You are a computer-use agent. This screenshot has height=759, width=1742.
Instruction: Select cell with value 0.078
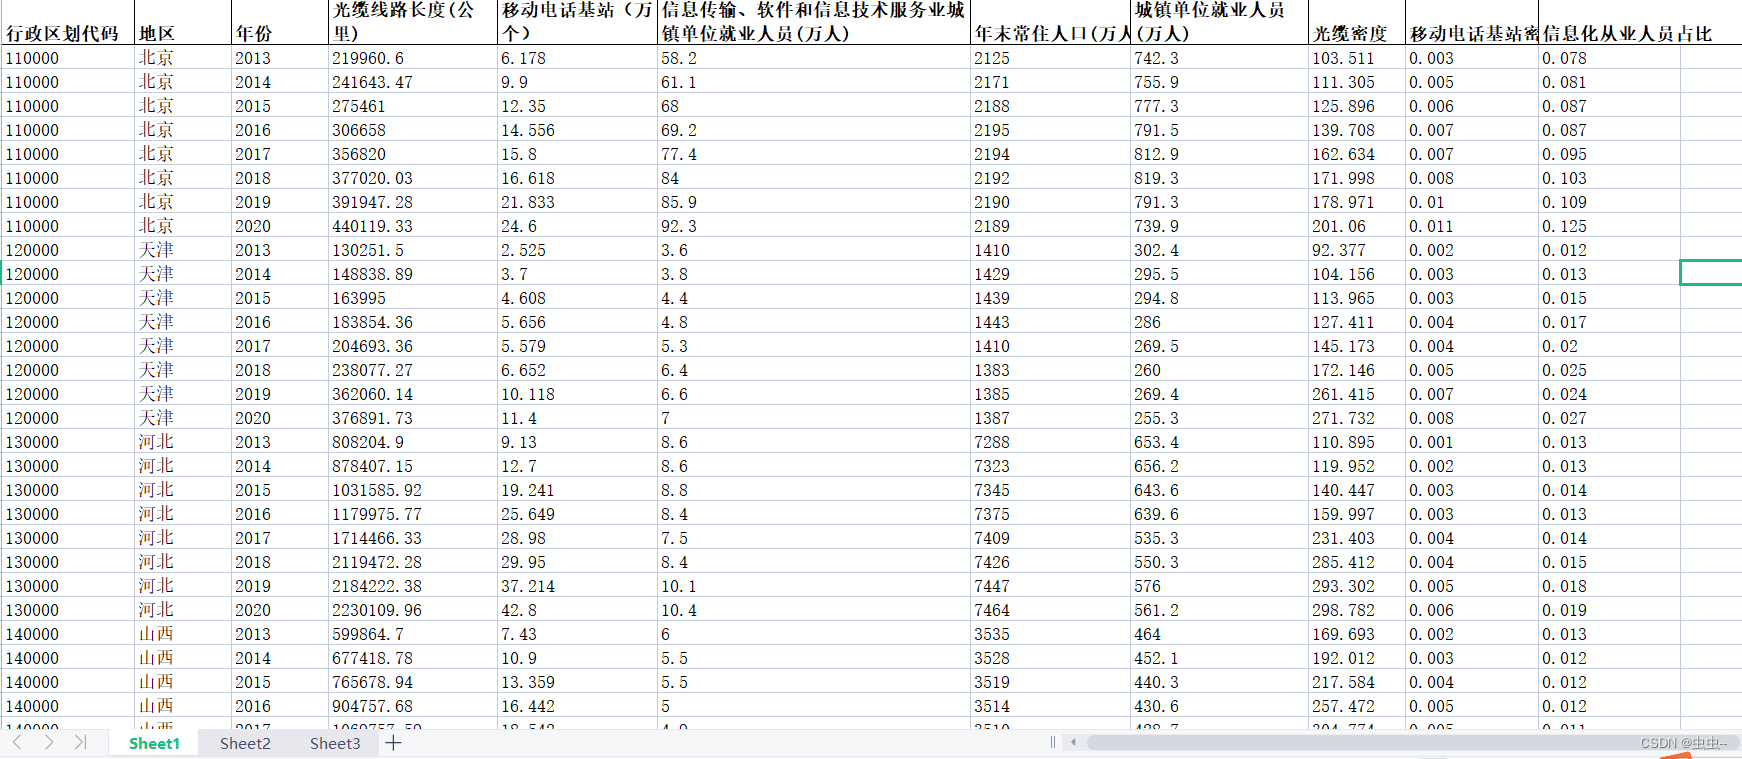1609,58
